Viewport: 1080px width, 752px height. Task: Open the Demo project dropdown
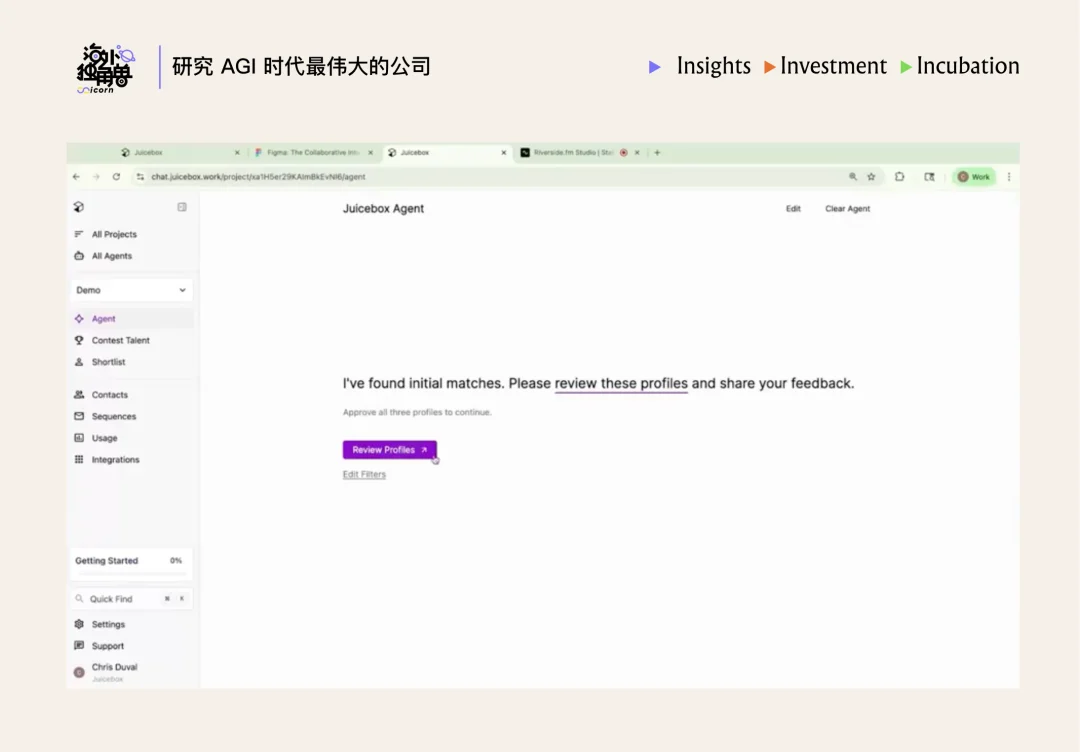(130, 289)
